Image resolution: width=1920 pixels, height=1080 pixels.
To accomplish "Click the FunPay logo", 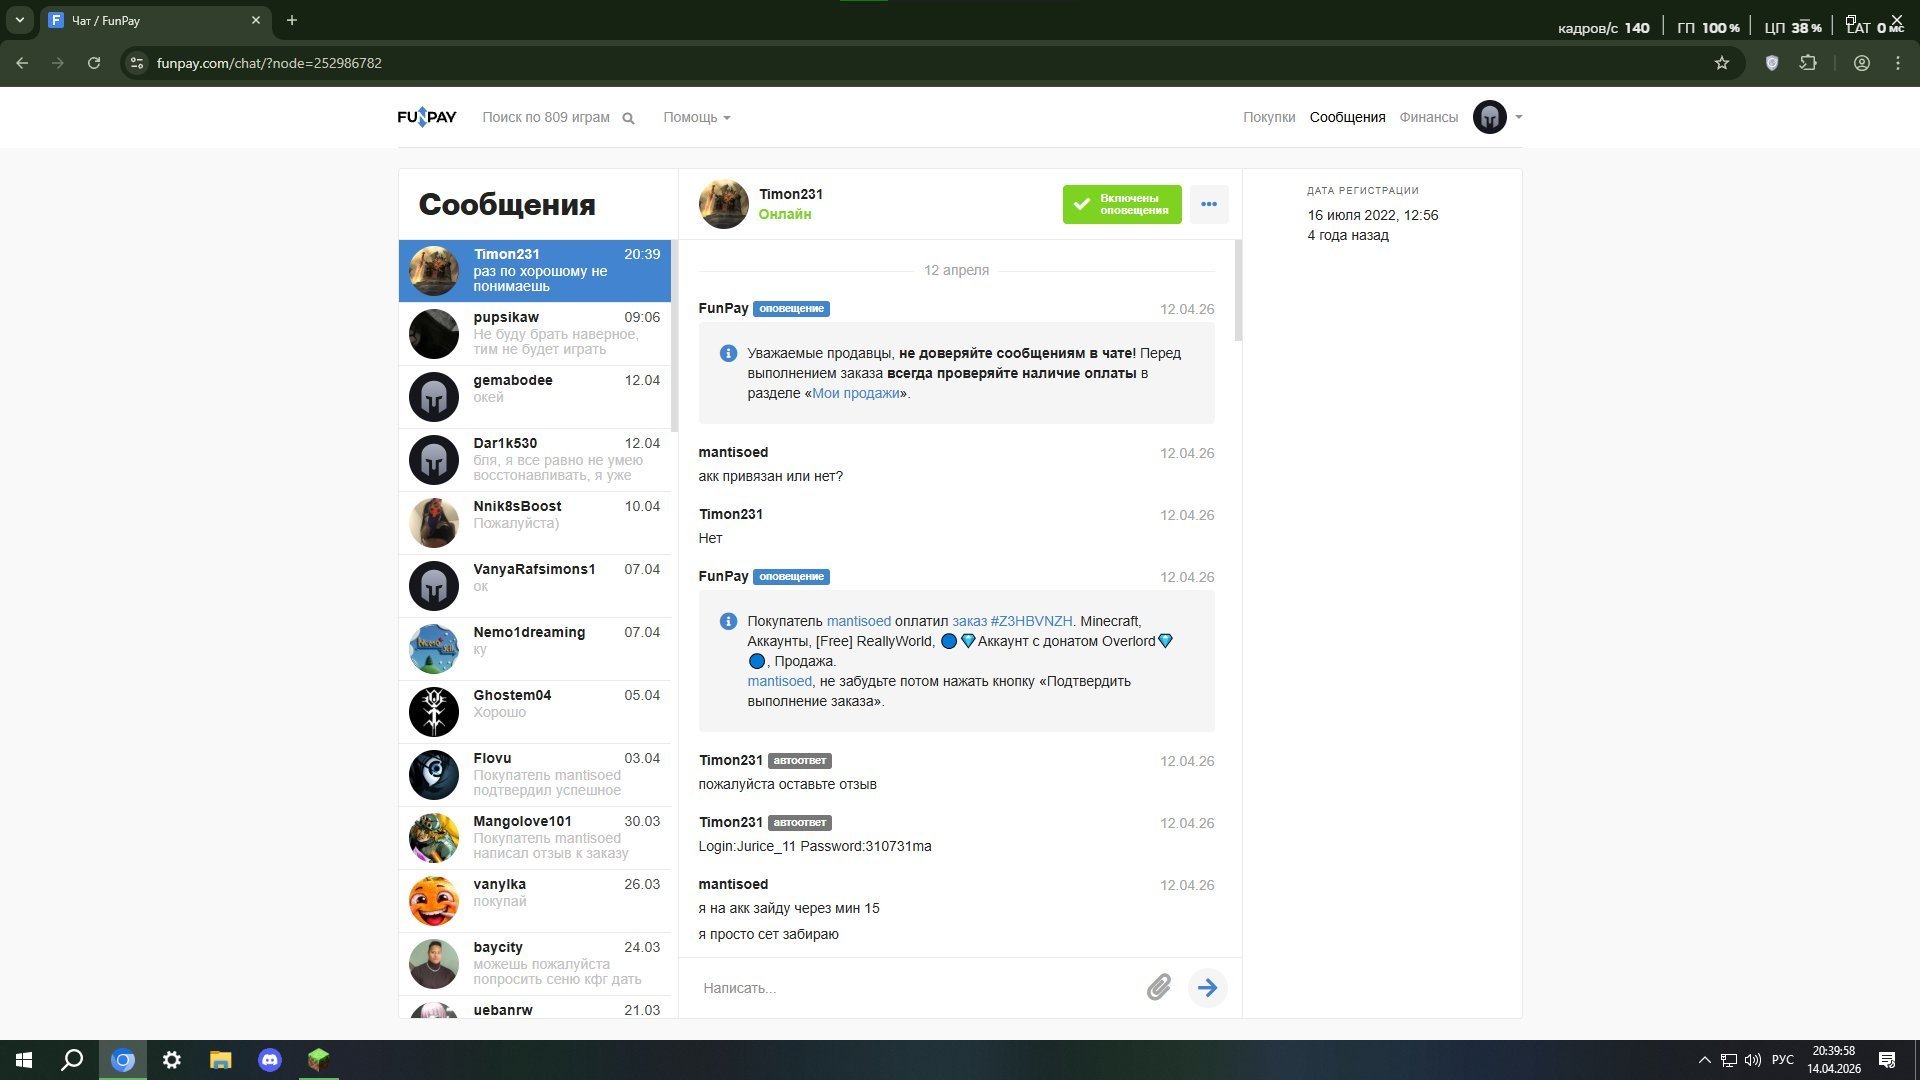I will (x=427, y=117).
